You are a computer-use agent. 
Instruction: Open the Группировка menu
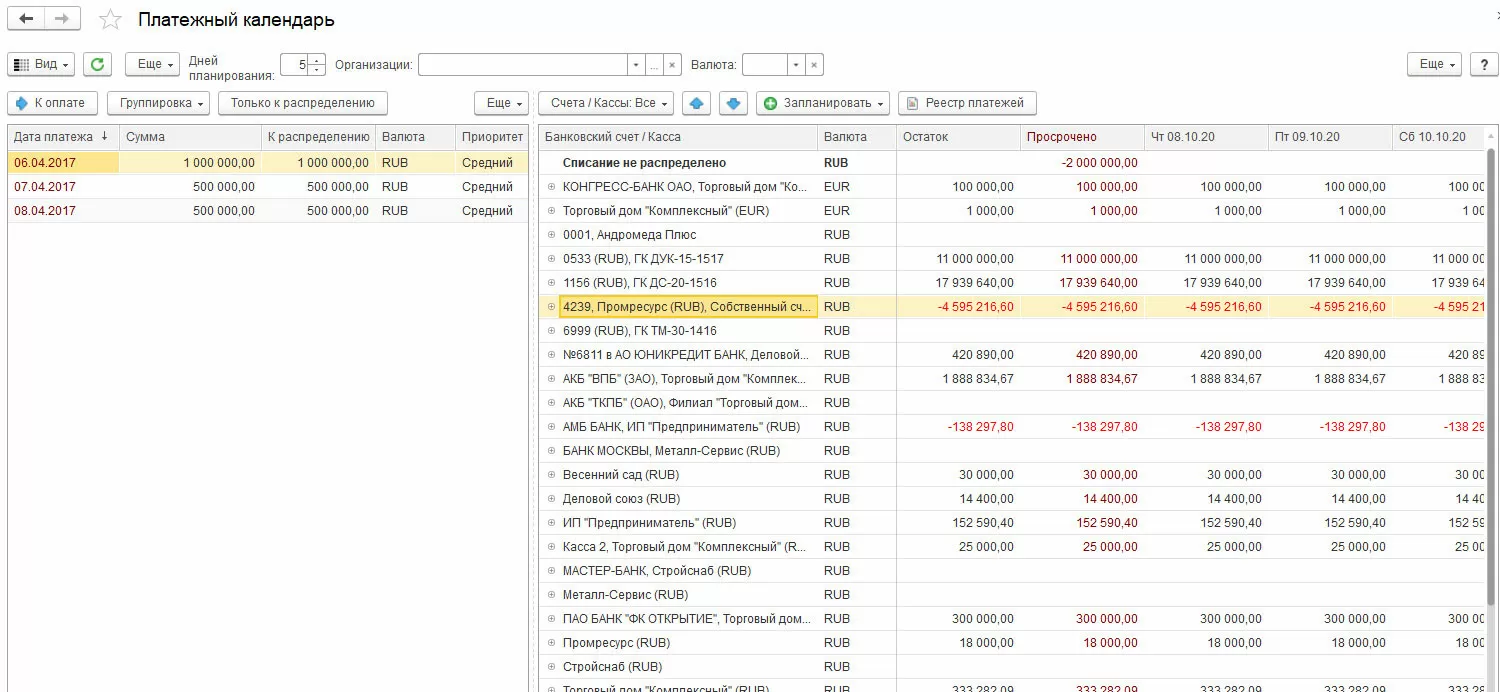click(158, 103)
